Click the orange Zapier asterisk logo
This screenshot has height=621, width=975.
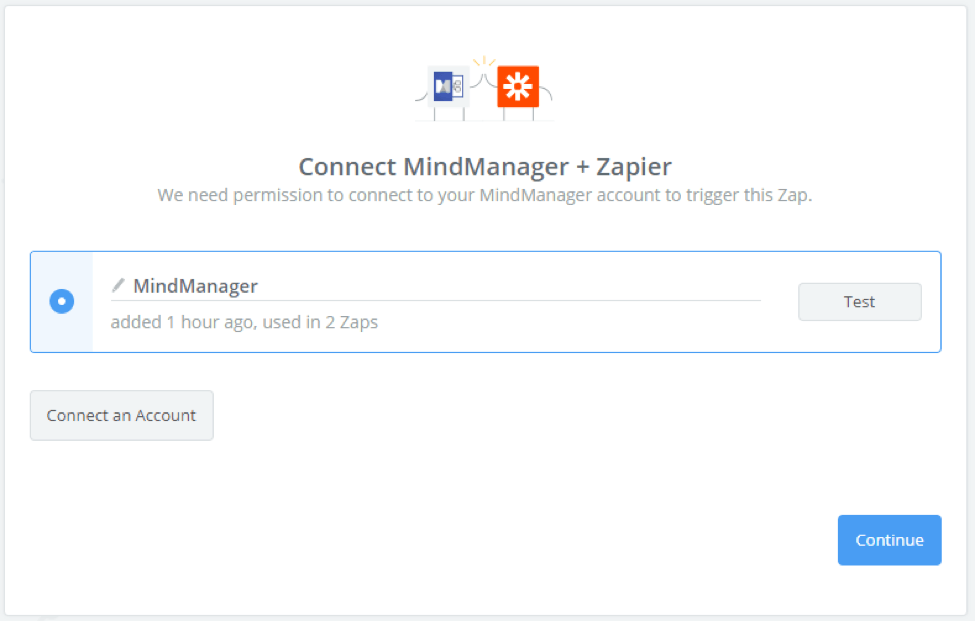click(x=518, y=86)
